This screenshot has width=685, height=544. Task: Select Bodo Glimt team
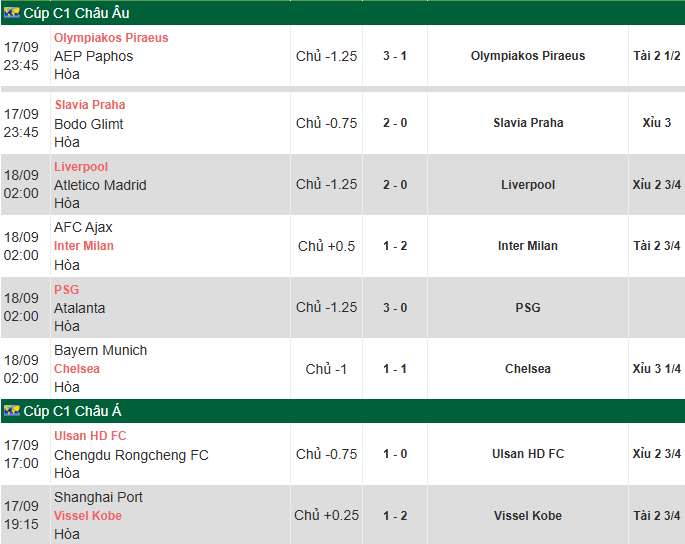coord(89,124)
